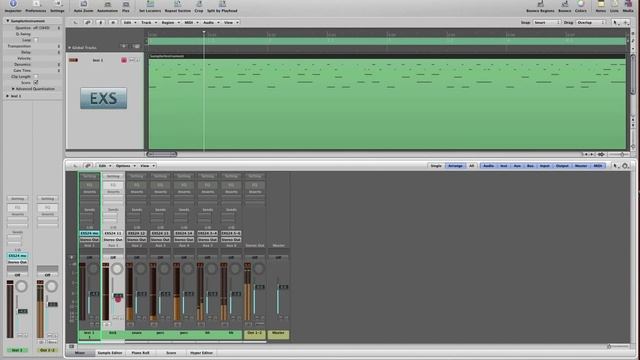This screenshot has width=640, height=360.
Task: Click EQ area on the kick strip
Action: tap(113, 185)
